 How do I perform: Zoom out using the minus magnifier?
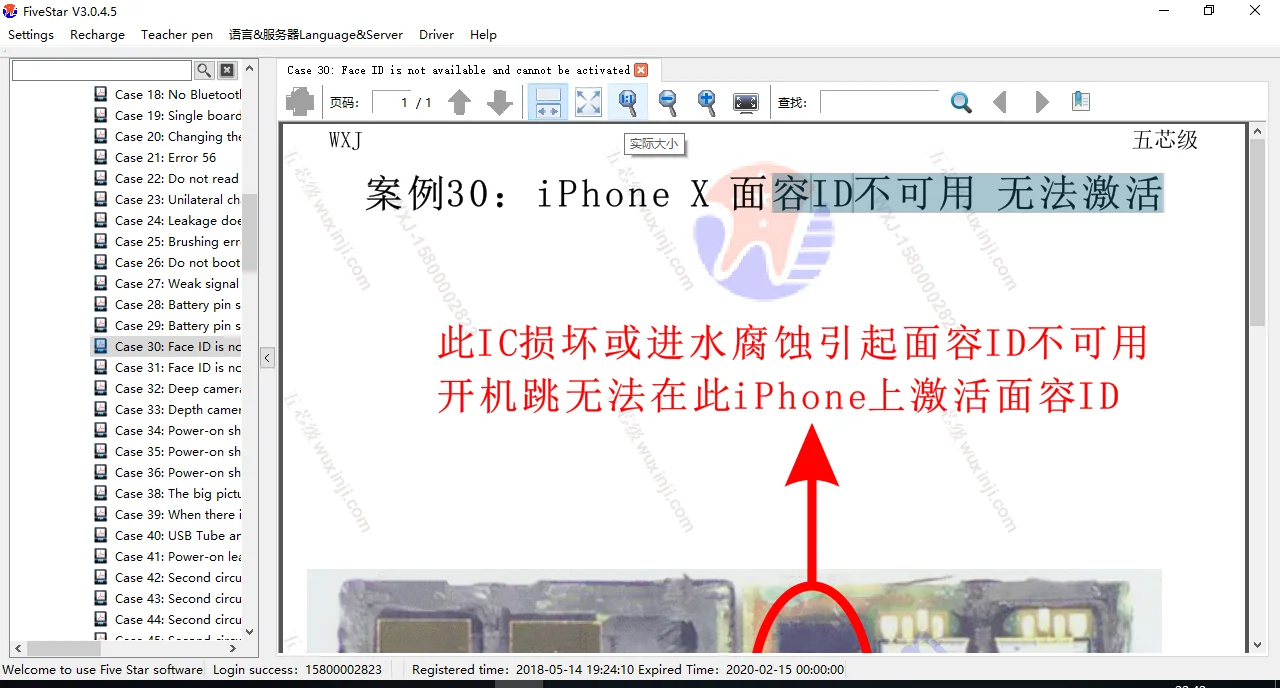coord(668,102)
